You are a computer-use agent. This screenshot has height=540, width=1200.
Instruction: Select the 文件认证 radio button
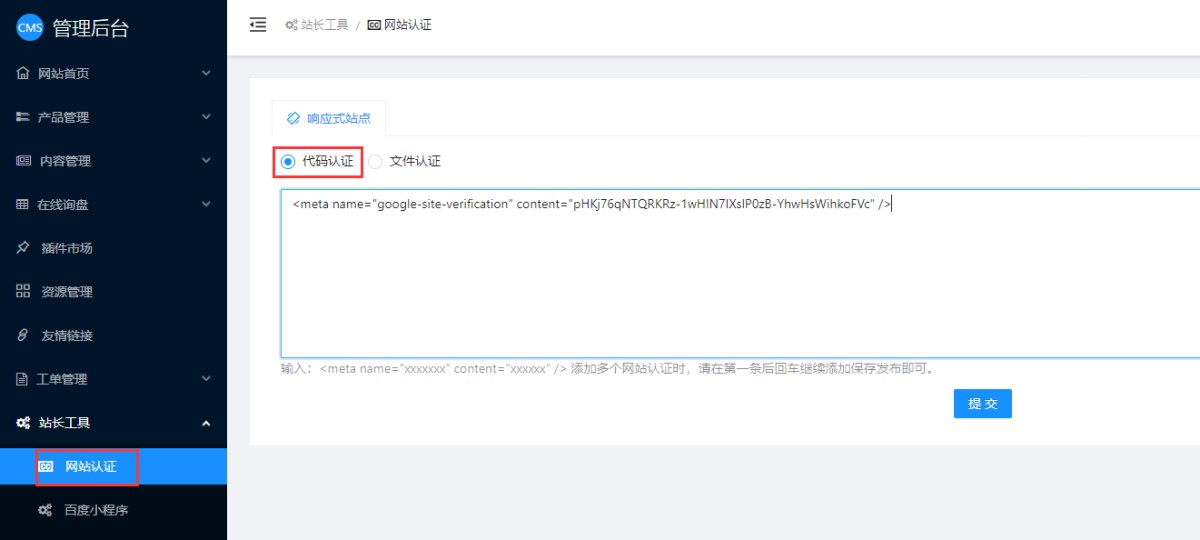pyautogui.click(x=375, y=161)
